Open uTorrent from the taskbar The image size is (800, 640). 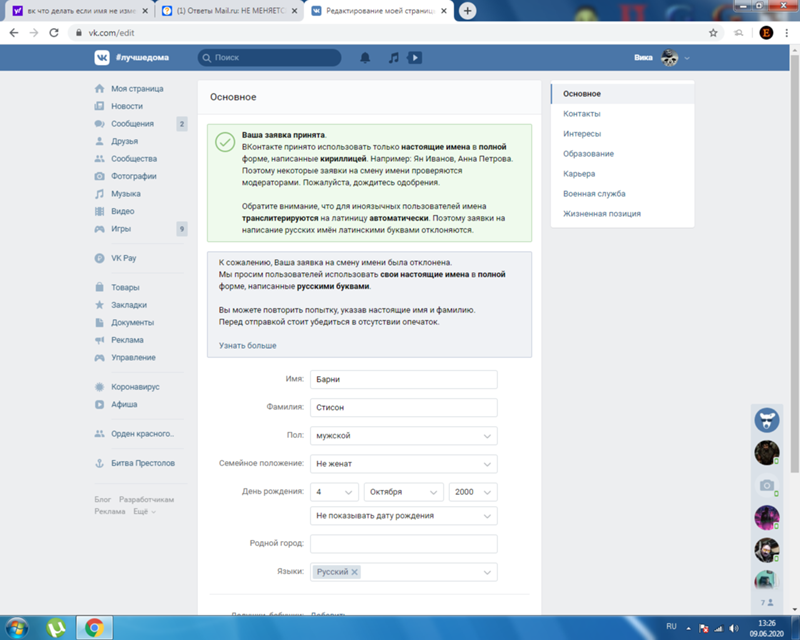tap(56, 627)
